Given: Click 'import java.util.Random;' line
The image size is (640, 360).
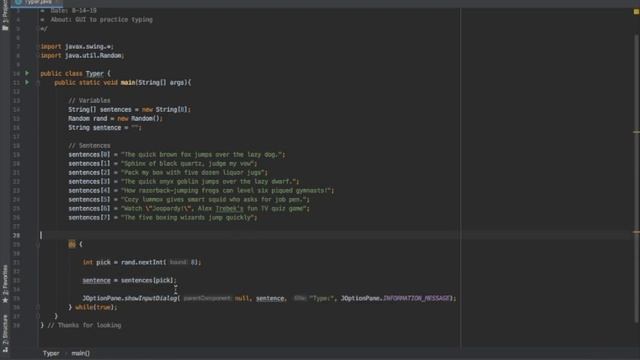Looking at the screenshot, I should click(x=82, y=56).
